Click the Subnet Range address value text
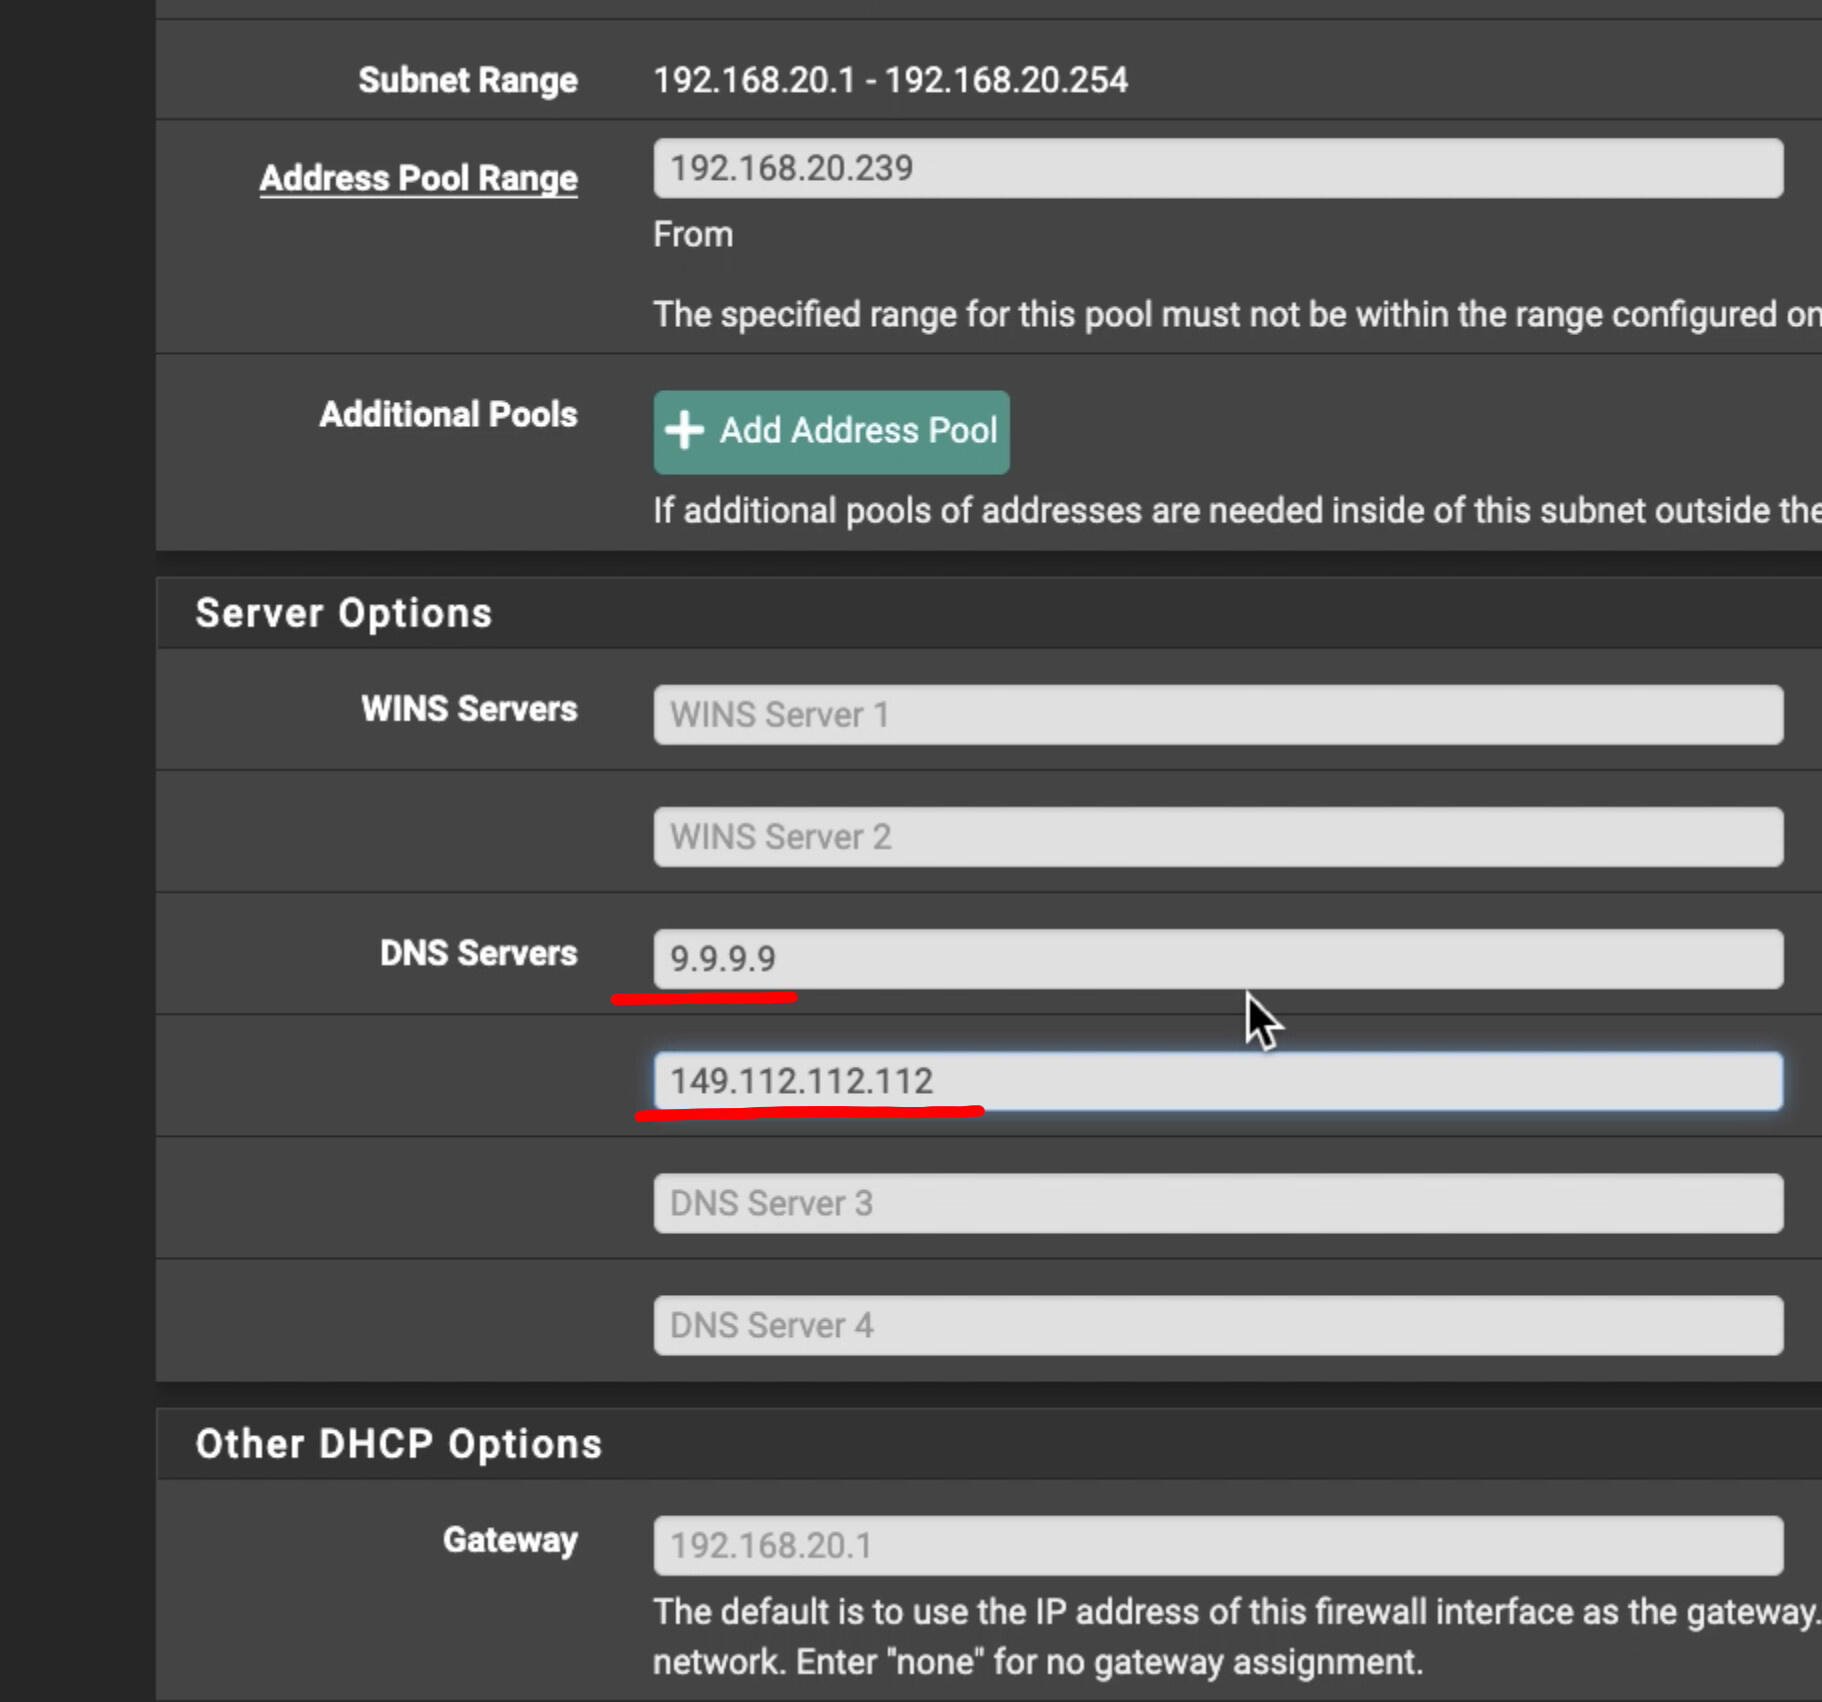The height and width of the screenshot is (1702, 1822). [890, 80]
